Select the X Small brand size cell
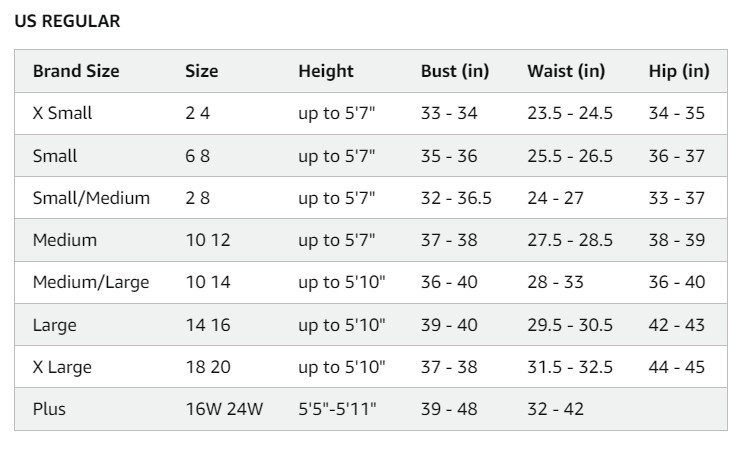This screenshot has height=457, width=749. coord(62,113)
